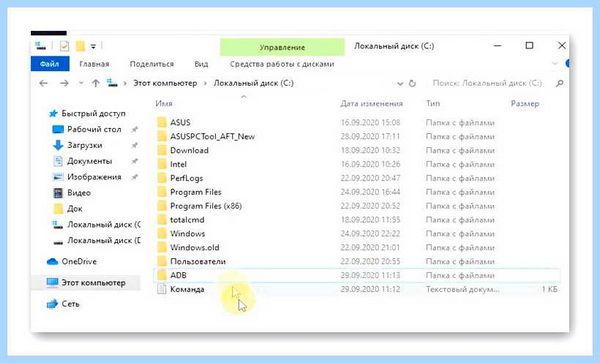Screen dimensions: 600x363
Task: Click the search field for Локальный диск (C:)
Action: (x=488, y=83)
